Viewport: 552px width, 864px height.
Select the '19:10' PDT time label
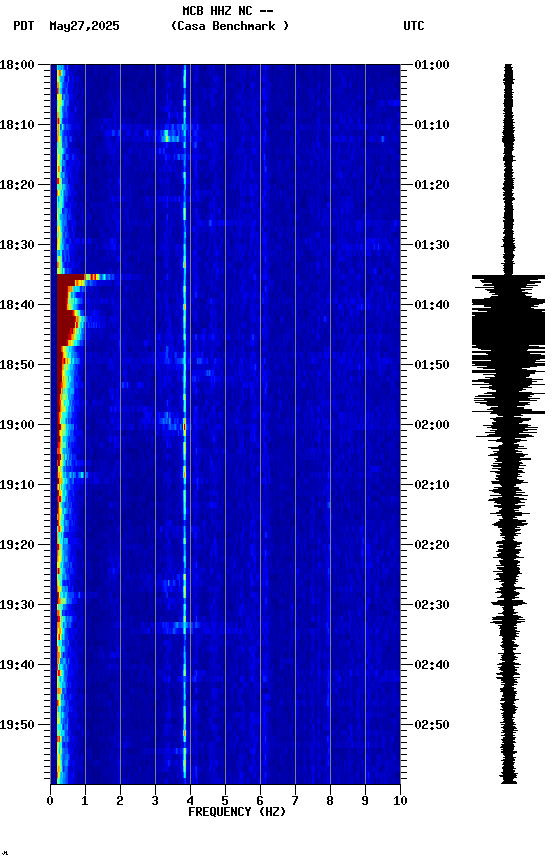(17, 485)
